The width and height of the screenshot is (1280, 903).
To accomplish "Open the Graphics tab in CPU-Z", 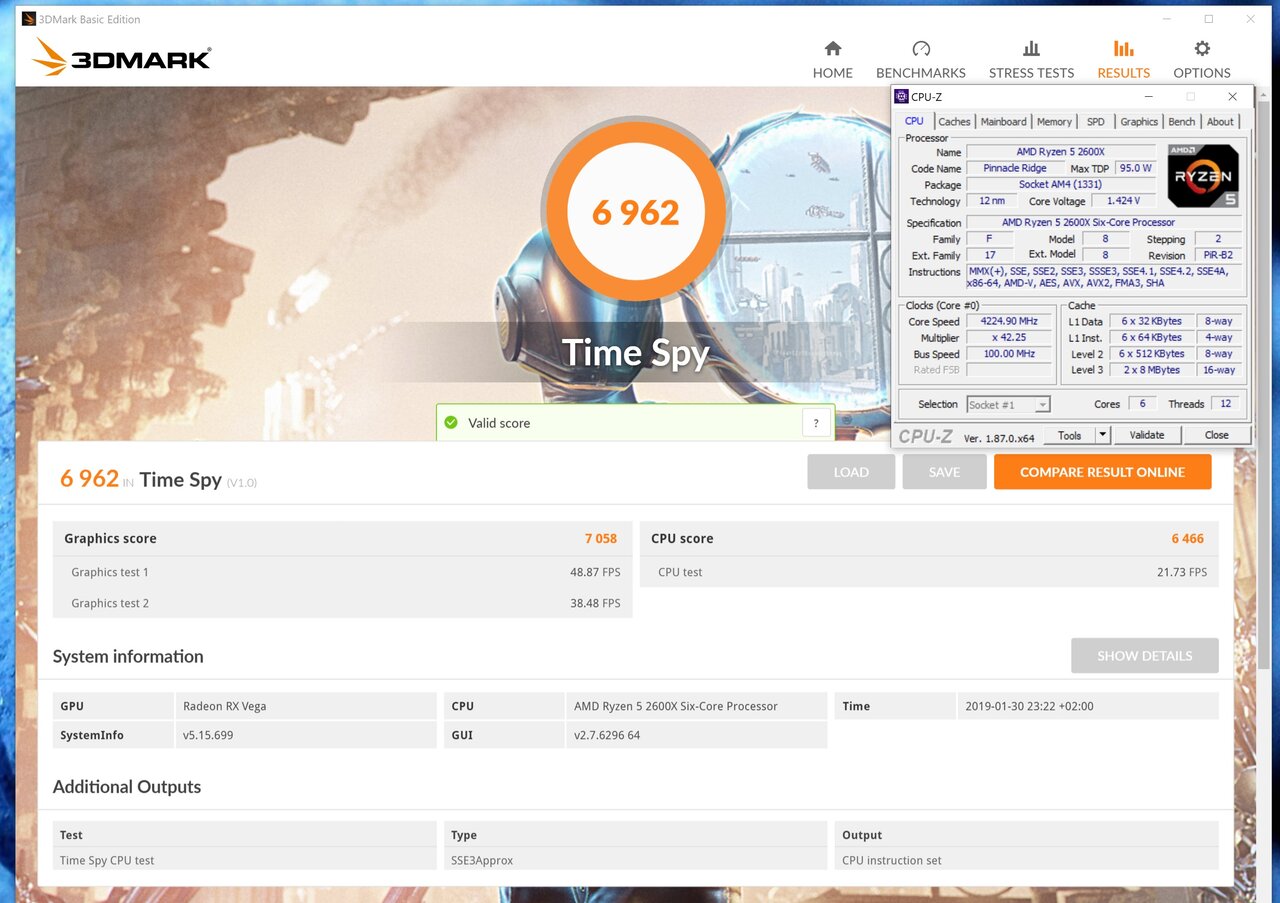I will pyautogui.click(x=1139, y=122).
